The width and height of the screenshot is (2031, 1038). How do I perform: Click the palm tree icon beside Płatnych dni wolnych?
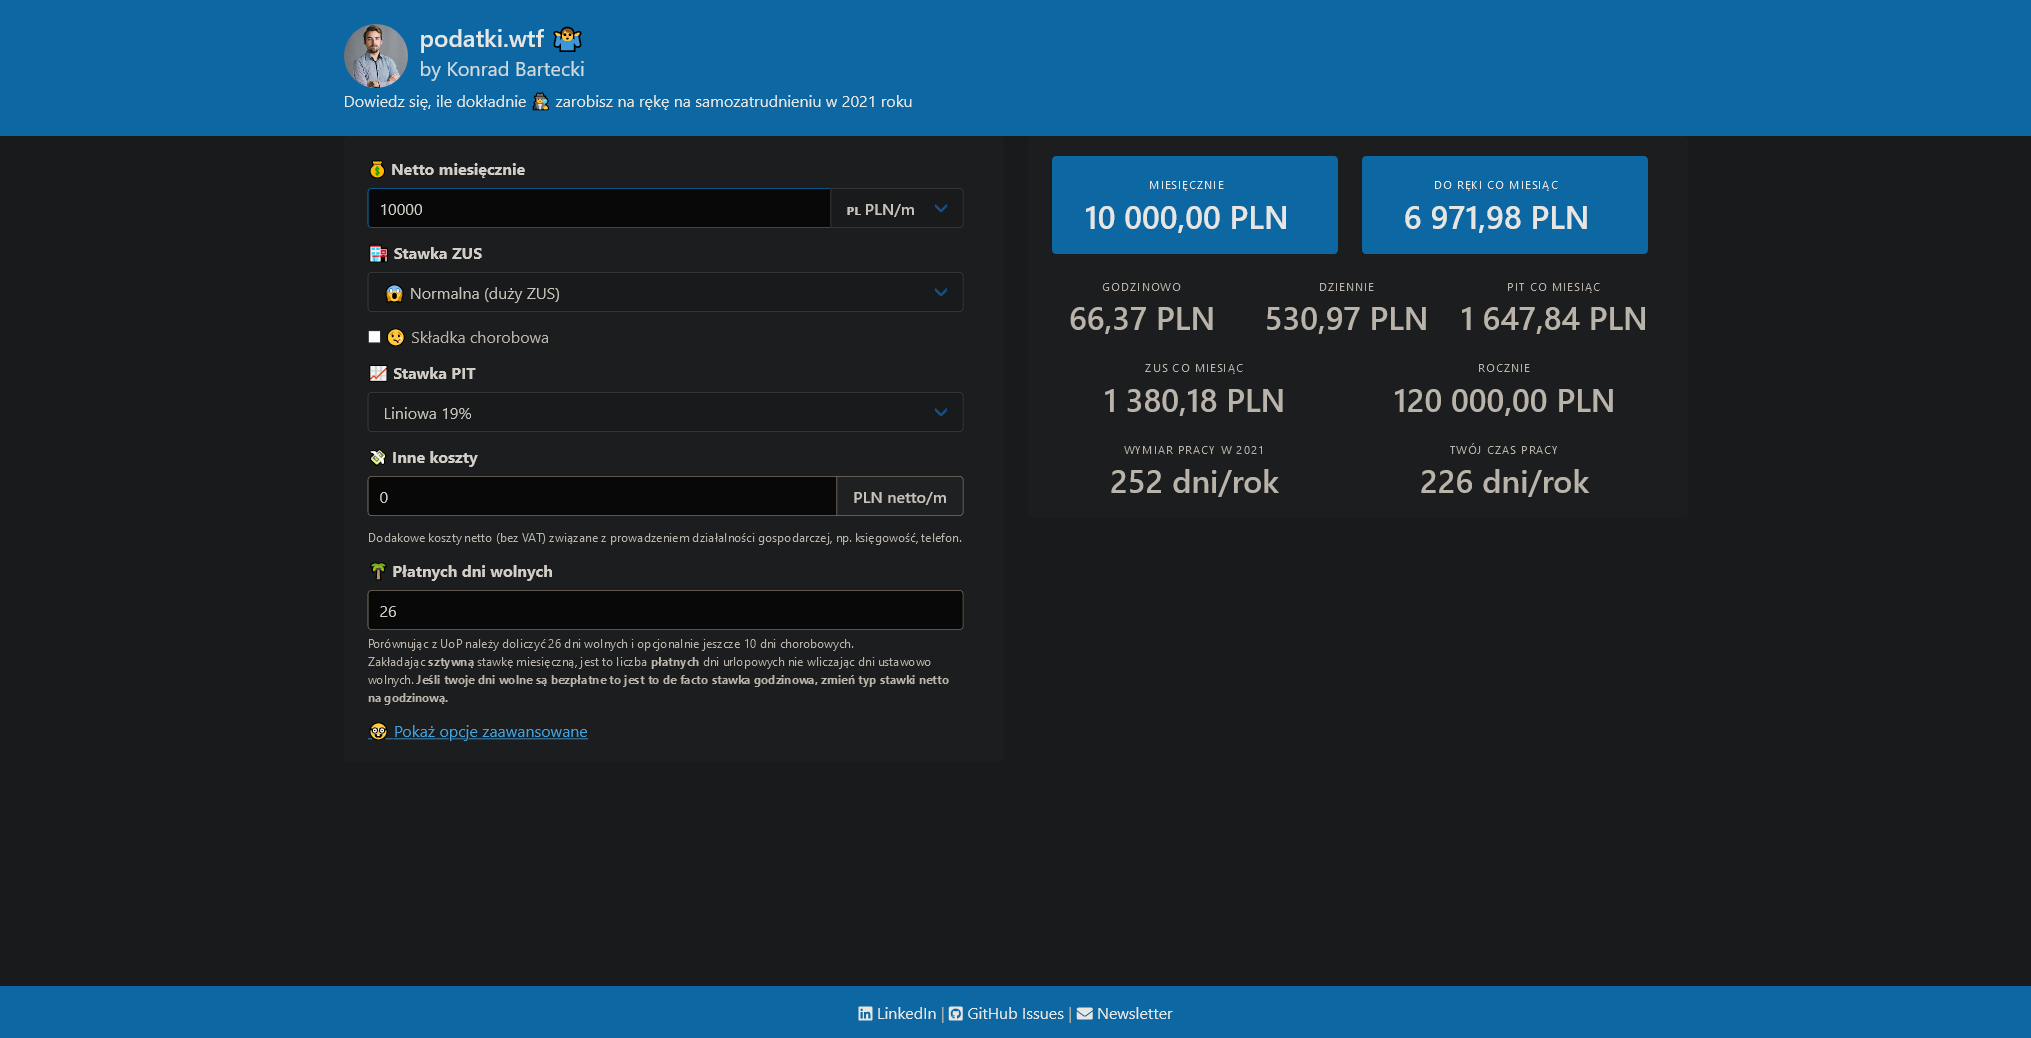pyautogui.click(x=378, y=572)
